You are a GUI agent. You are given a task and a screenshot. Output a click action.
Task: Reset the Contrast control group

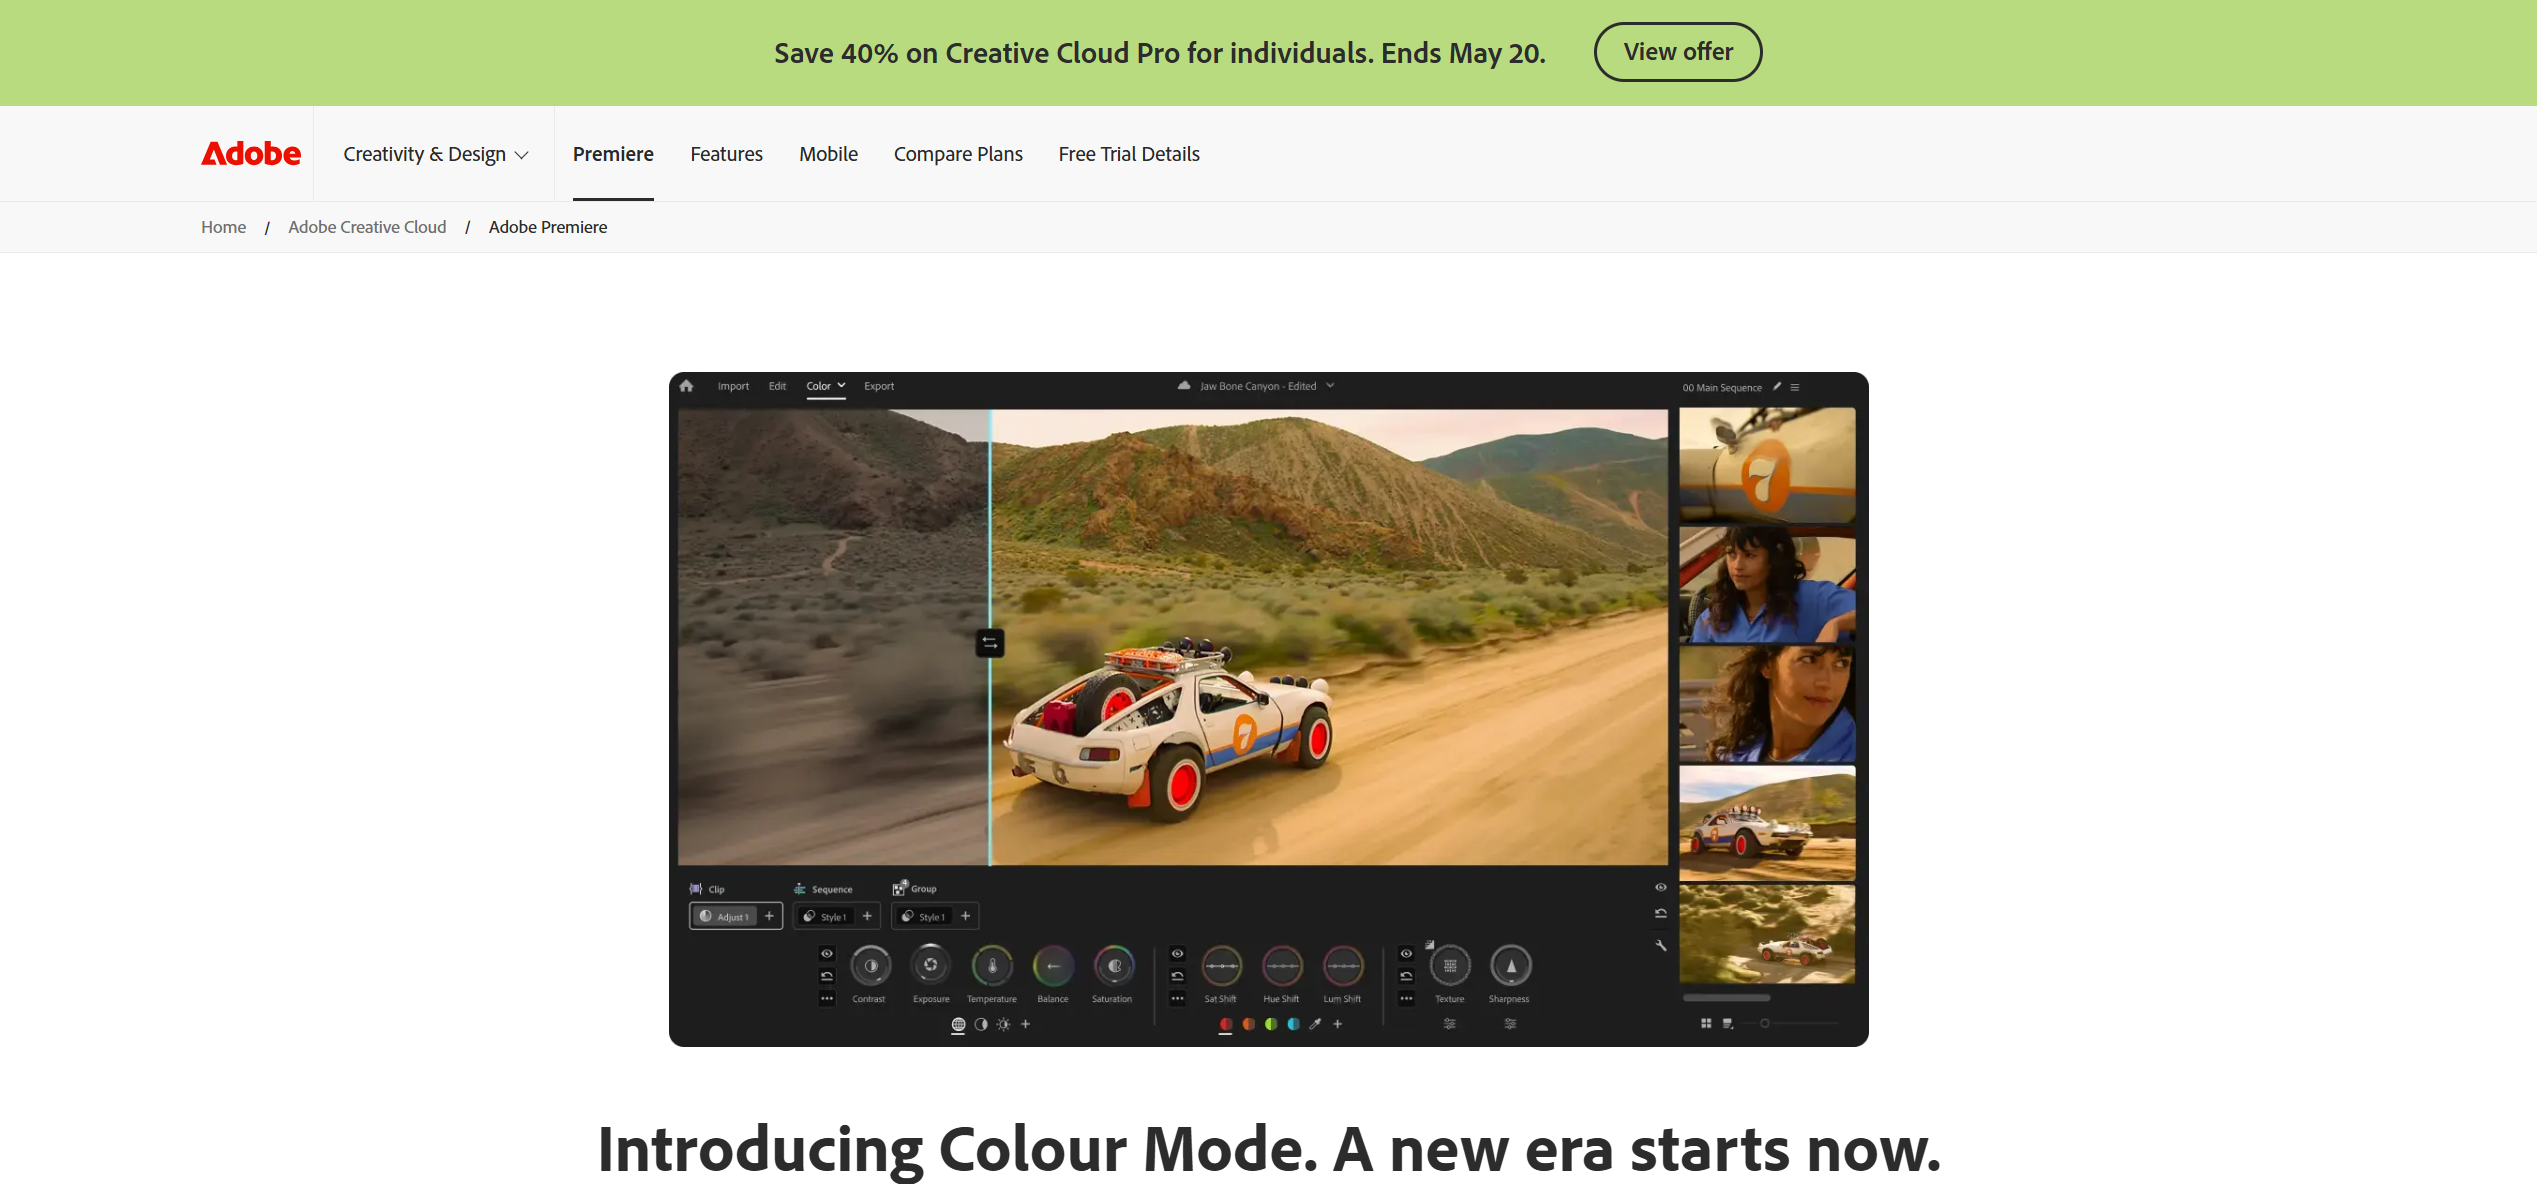[x=827, y=976]
